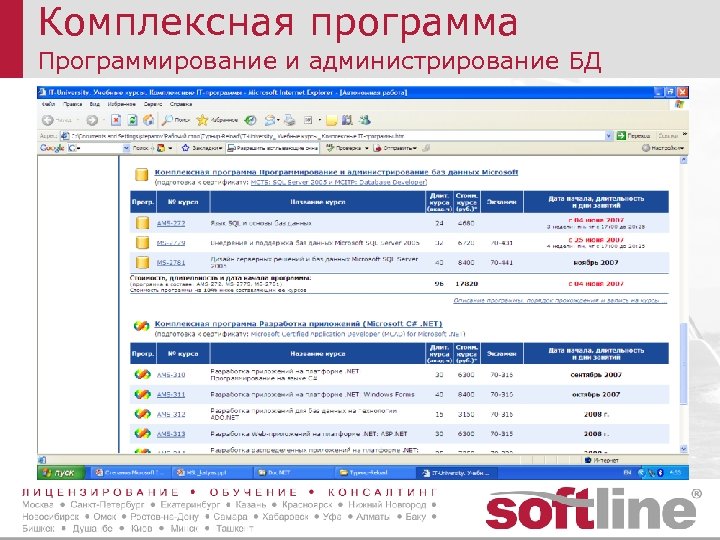Click the vertical scrollbar thumb

tap(683, 363)
